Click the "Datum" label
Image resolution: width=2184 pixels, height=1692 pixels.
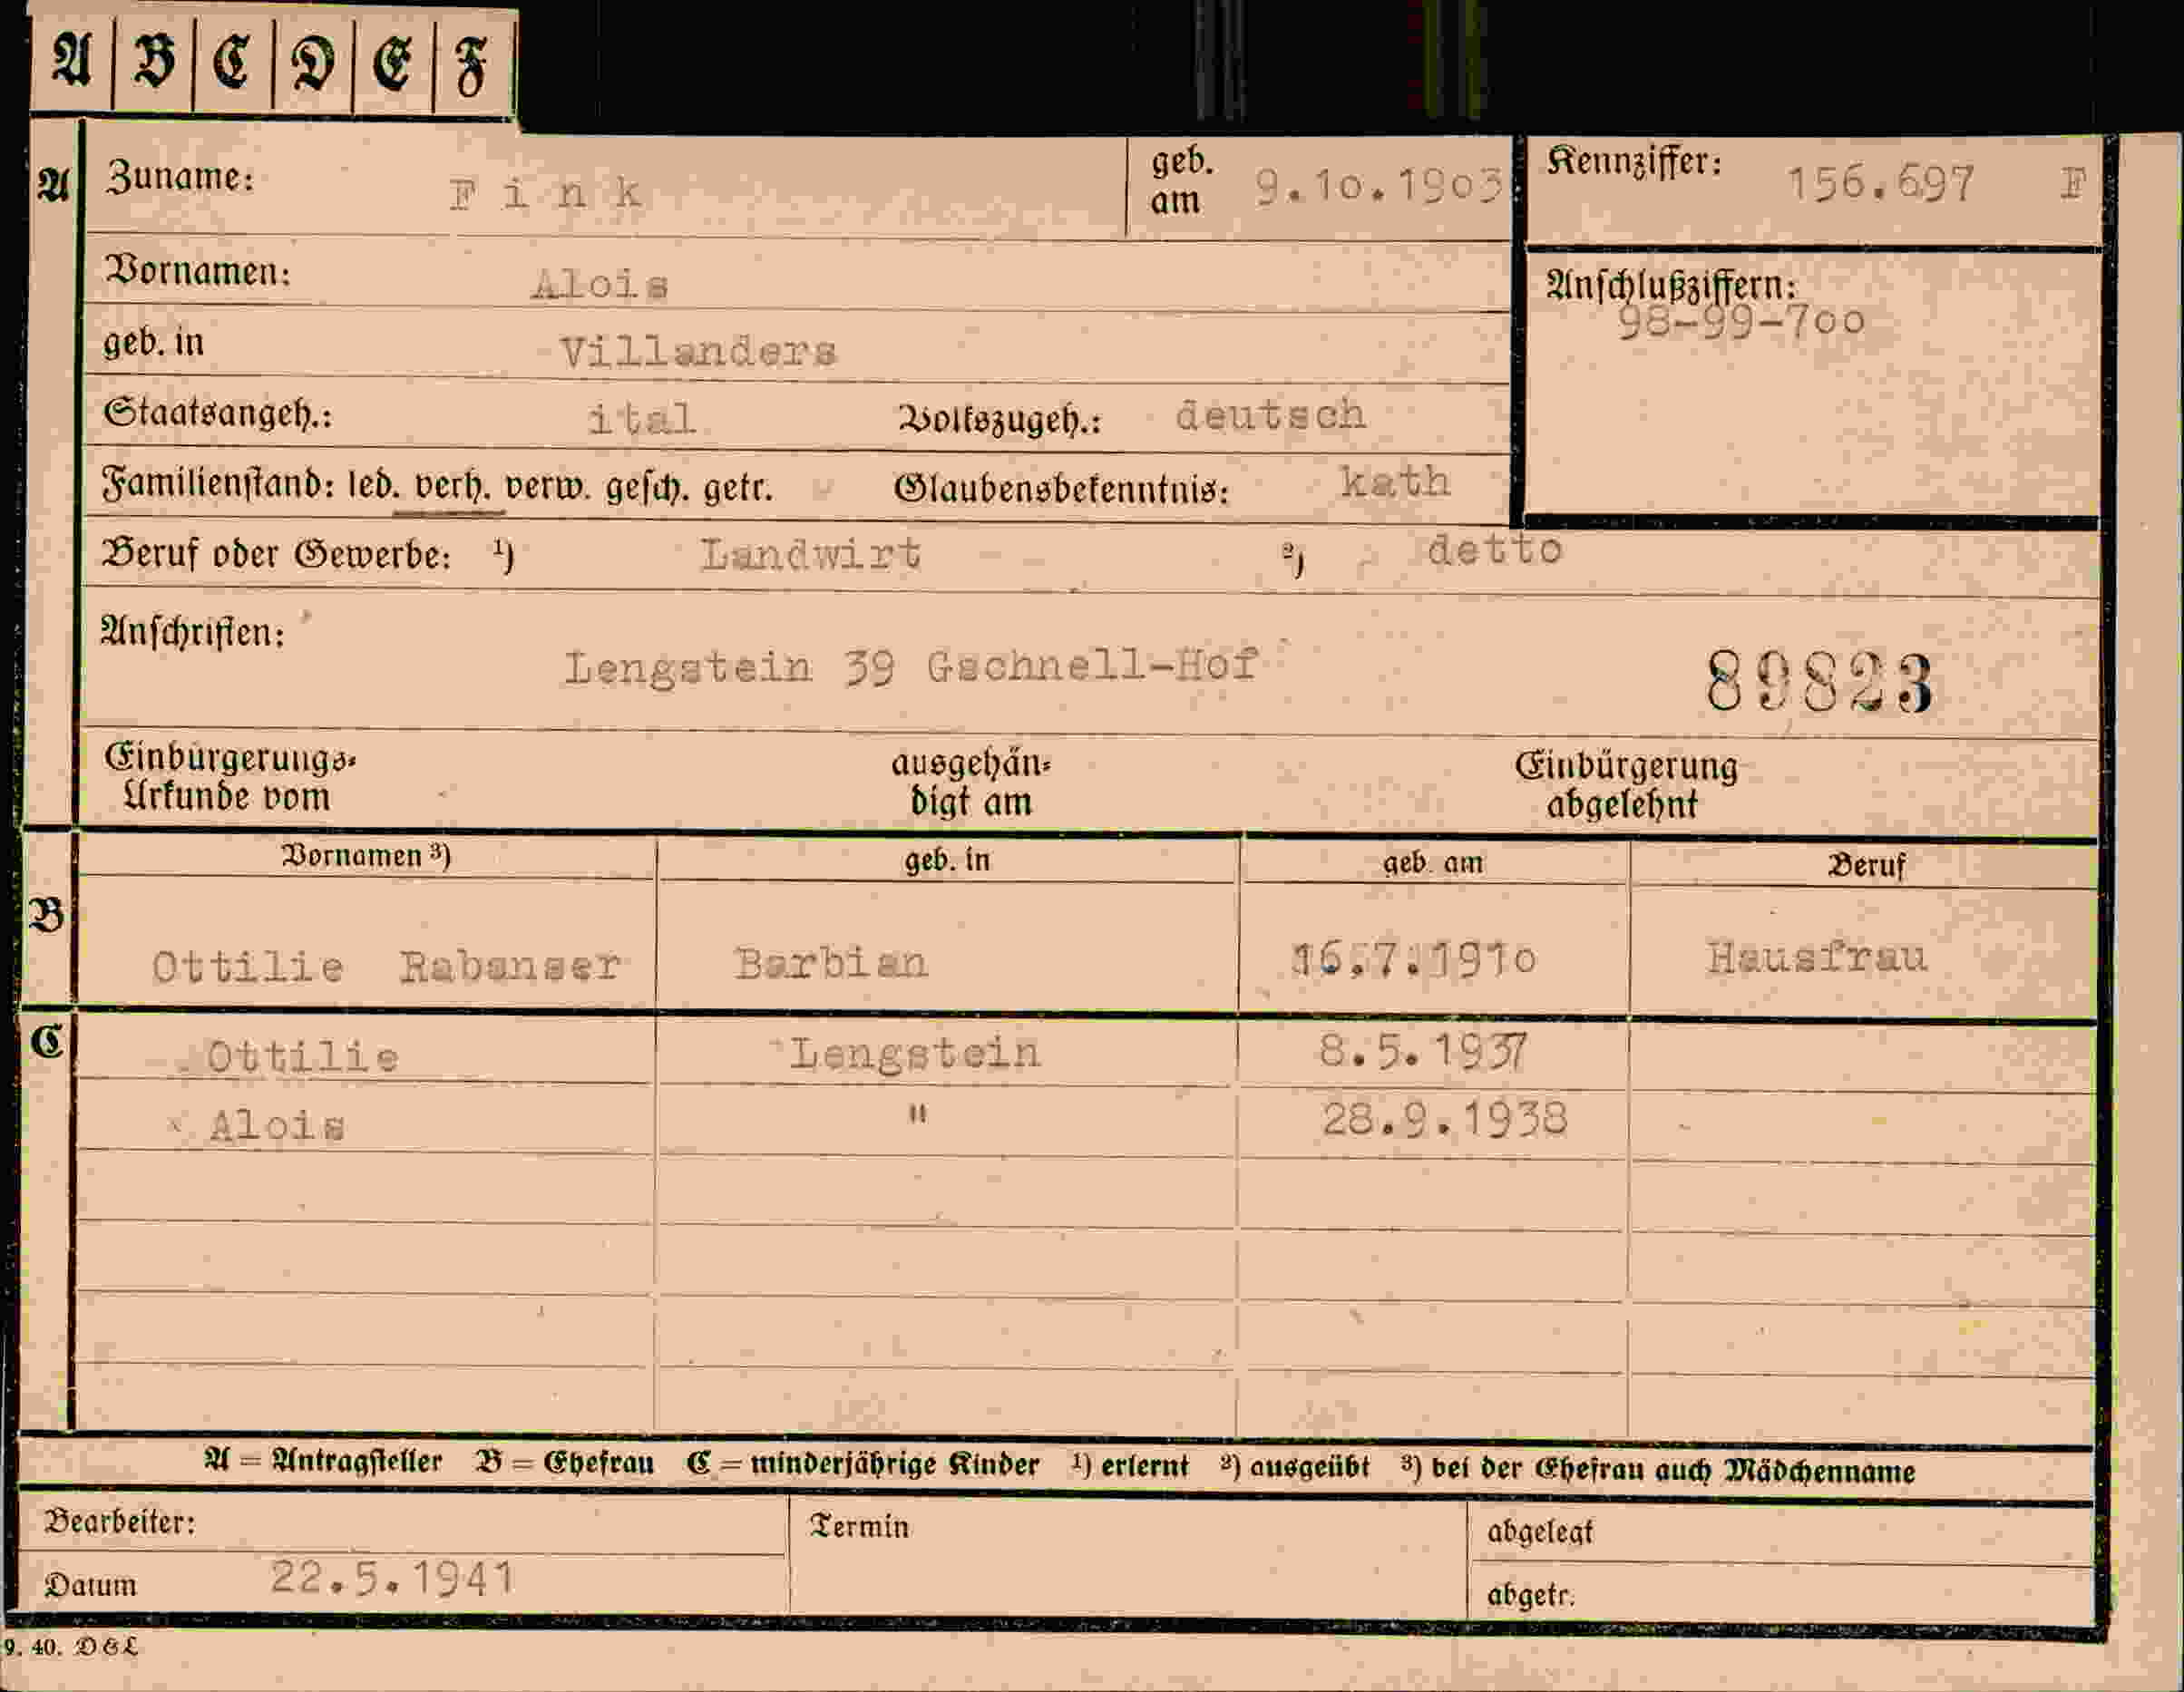pyautogui.click(x=90, y=1585)
